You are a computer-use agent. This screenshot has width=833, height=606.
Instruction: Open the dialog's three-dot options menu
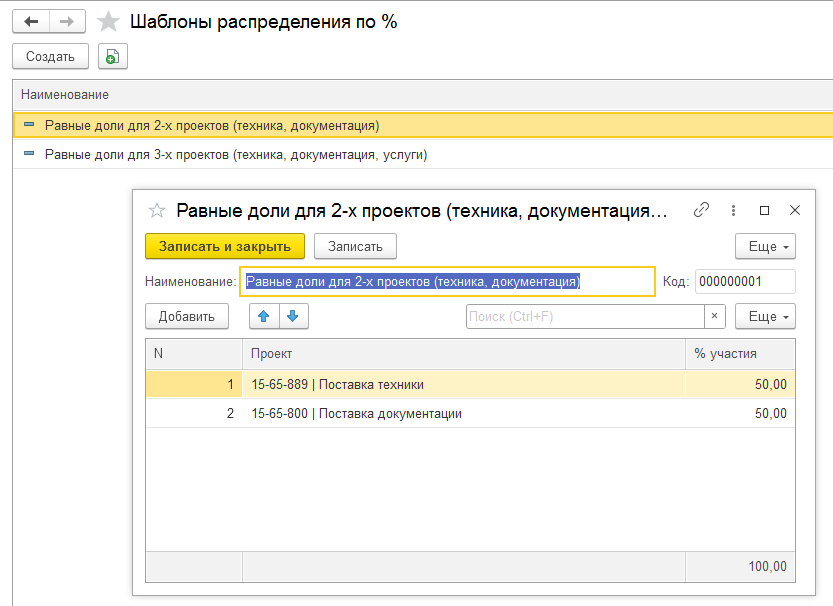coord(734,210)
